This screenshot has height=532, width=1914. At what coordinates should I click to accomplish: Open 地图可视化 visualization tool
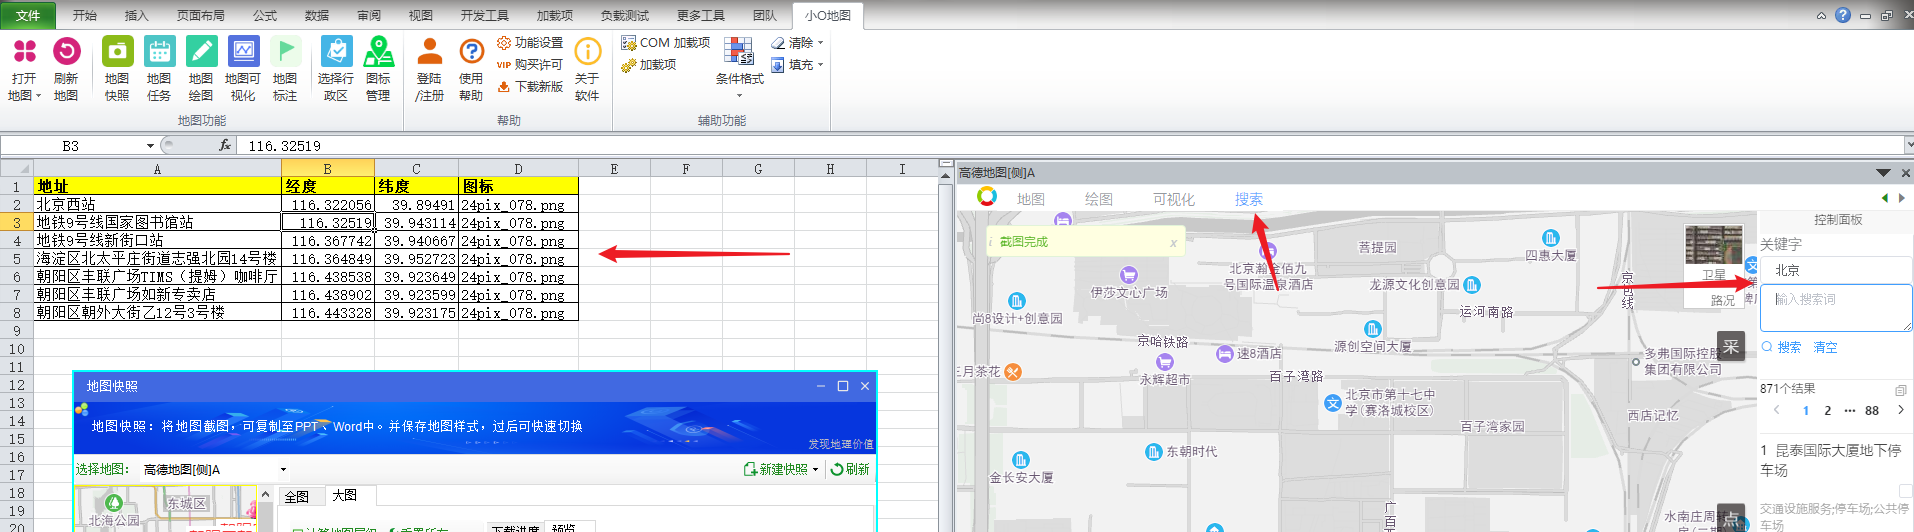(x=243, y=68)
